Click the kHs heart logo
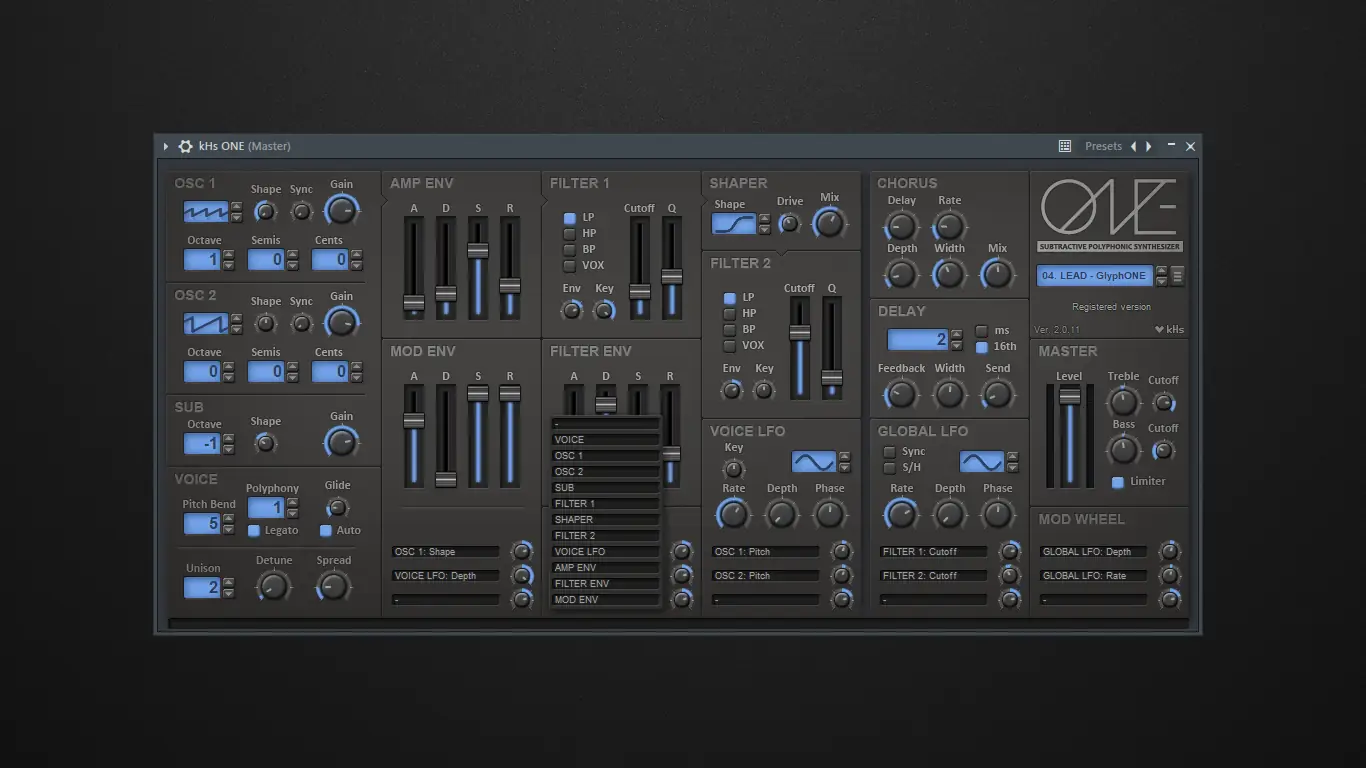This screenshot has height=768, width=1366. [1169, 329]
